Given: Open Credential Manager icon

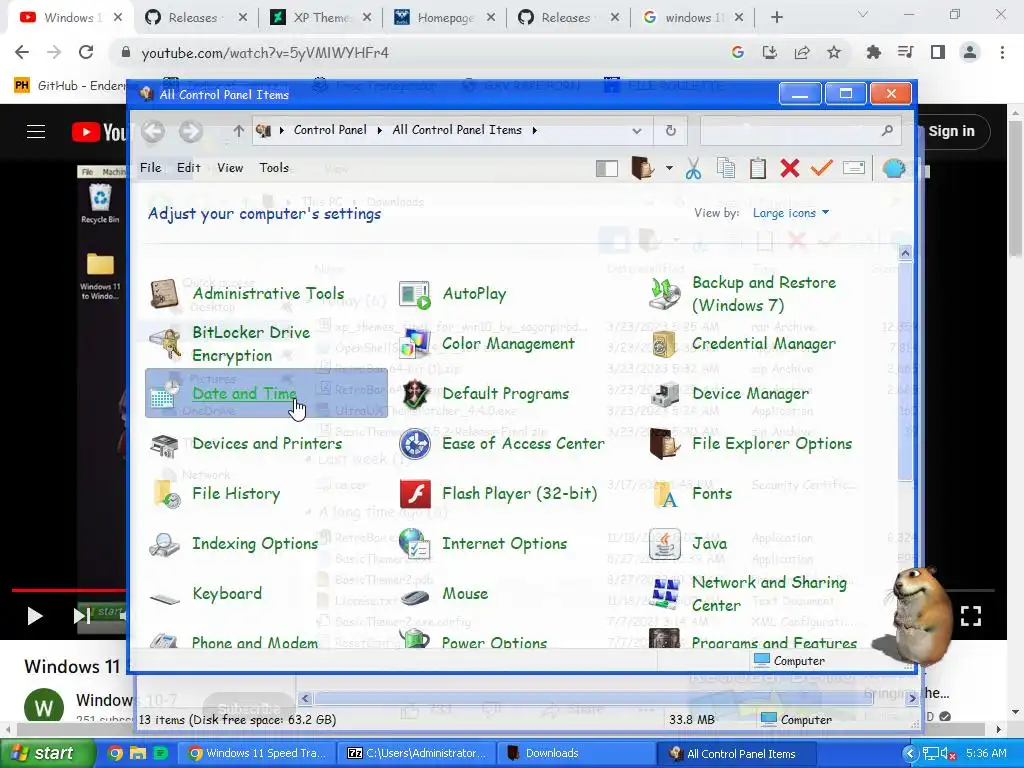Looking at the screenshot, I should [x=664, y=344].
